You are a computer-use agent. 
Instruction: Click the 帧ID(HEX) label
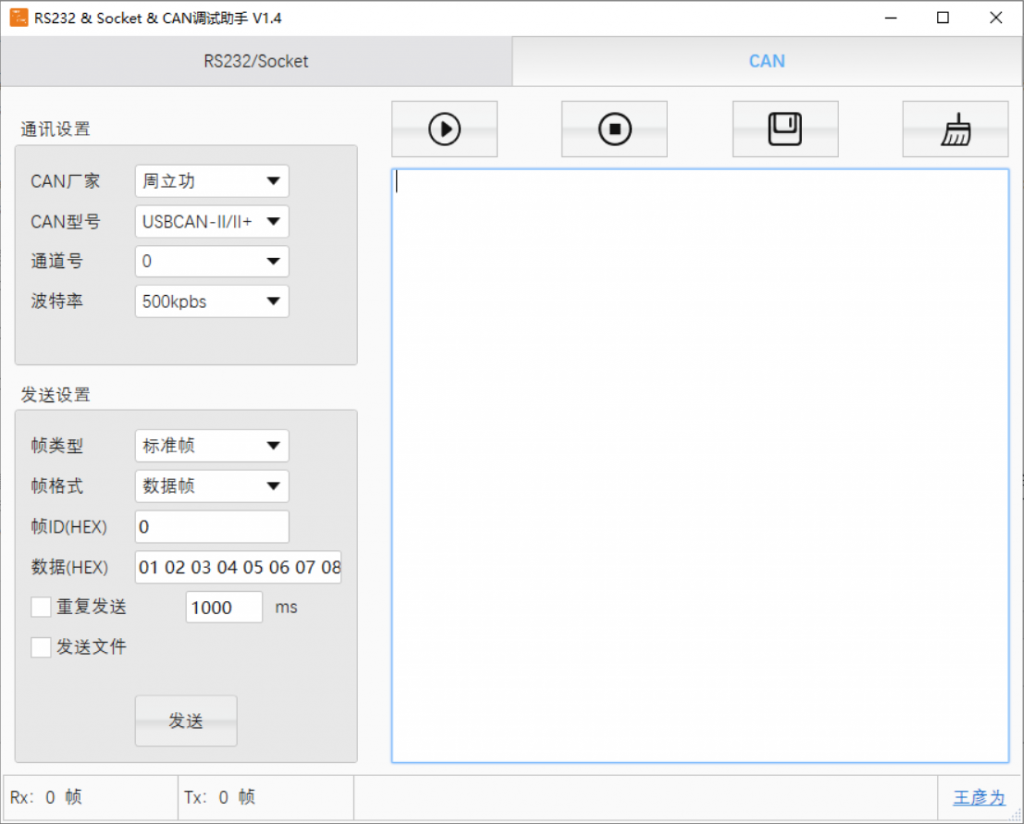69,526
